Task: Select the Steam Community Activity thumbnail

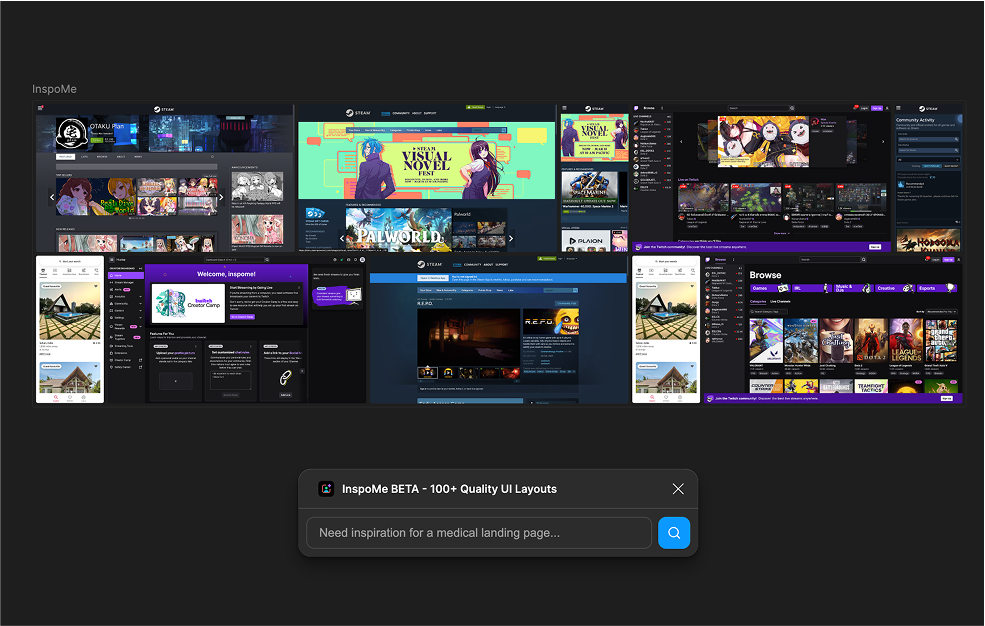Action: (x=928, y=178)
